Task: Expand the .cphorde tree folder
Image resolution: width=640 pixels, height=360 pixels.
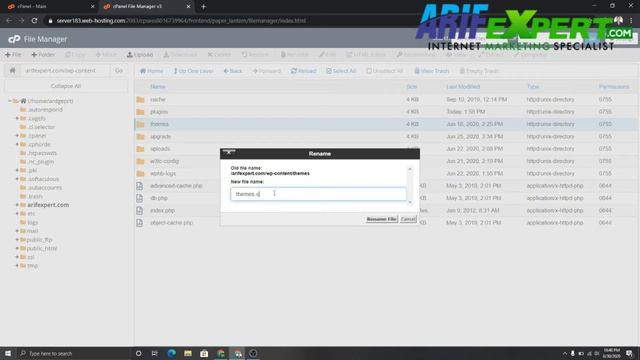Action: pos(17,144)
